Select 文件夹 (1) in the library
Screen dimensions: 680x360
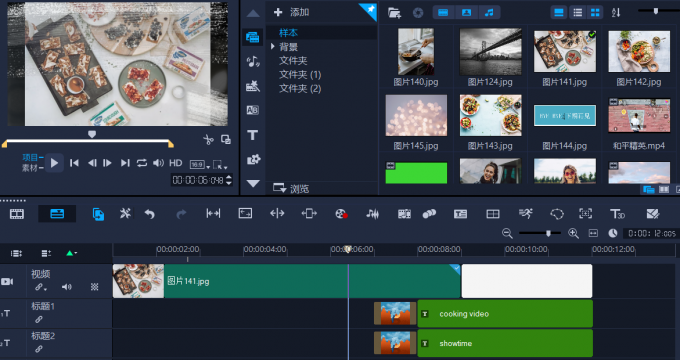[x=300, y=75]
